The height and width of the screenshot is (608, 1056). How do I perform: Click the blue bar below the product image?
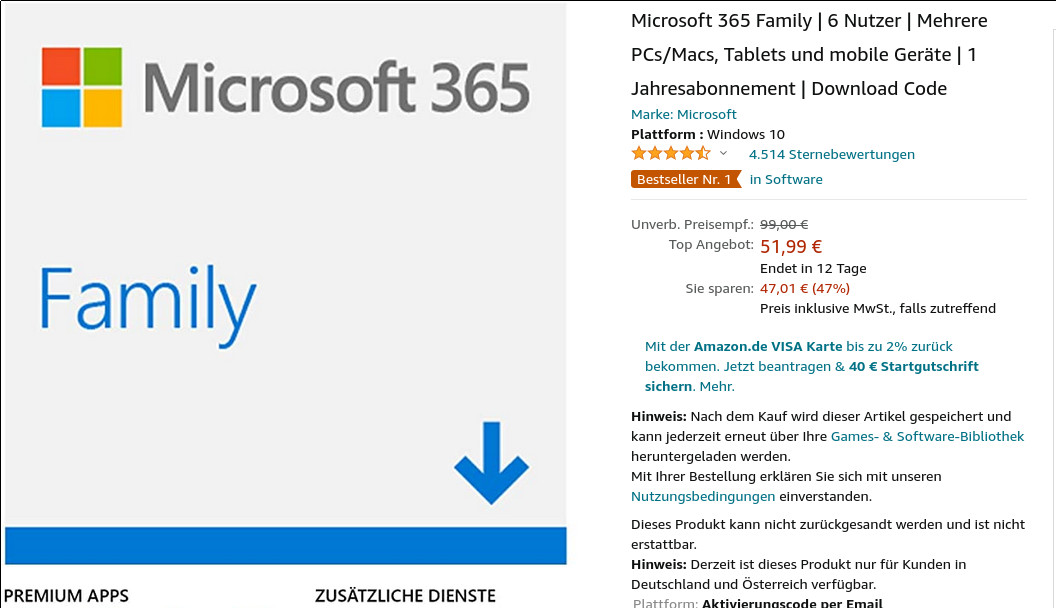point(285,545)
